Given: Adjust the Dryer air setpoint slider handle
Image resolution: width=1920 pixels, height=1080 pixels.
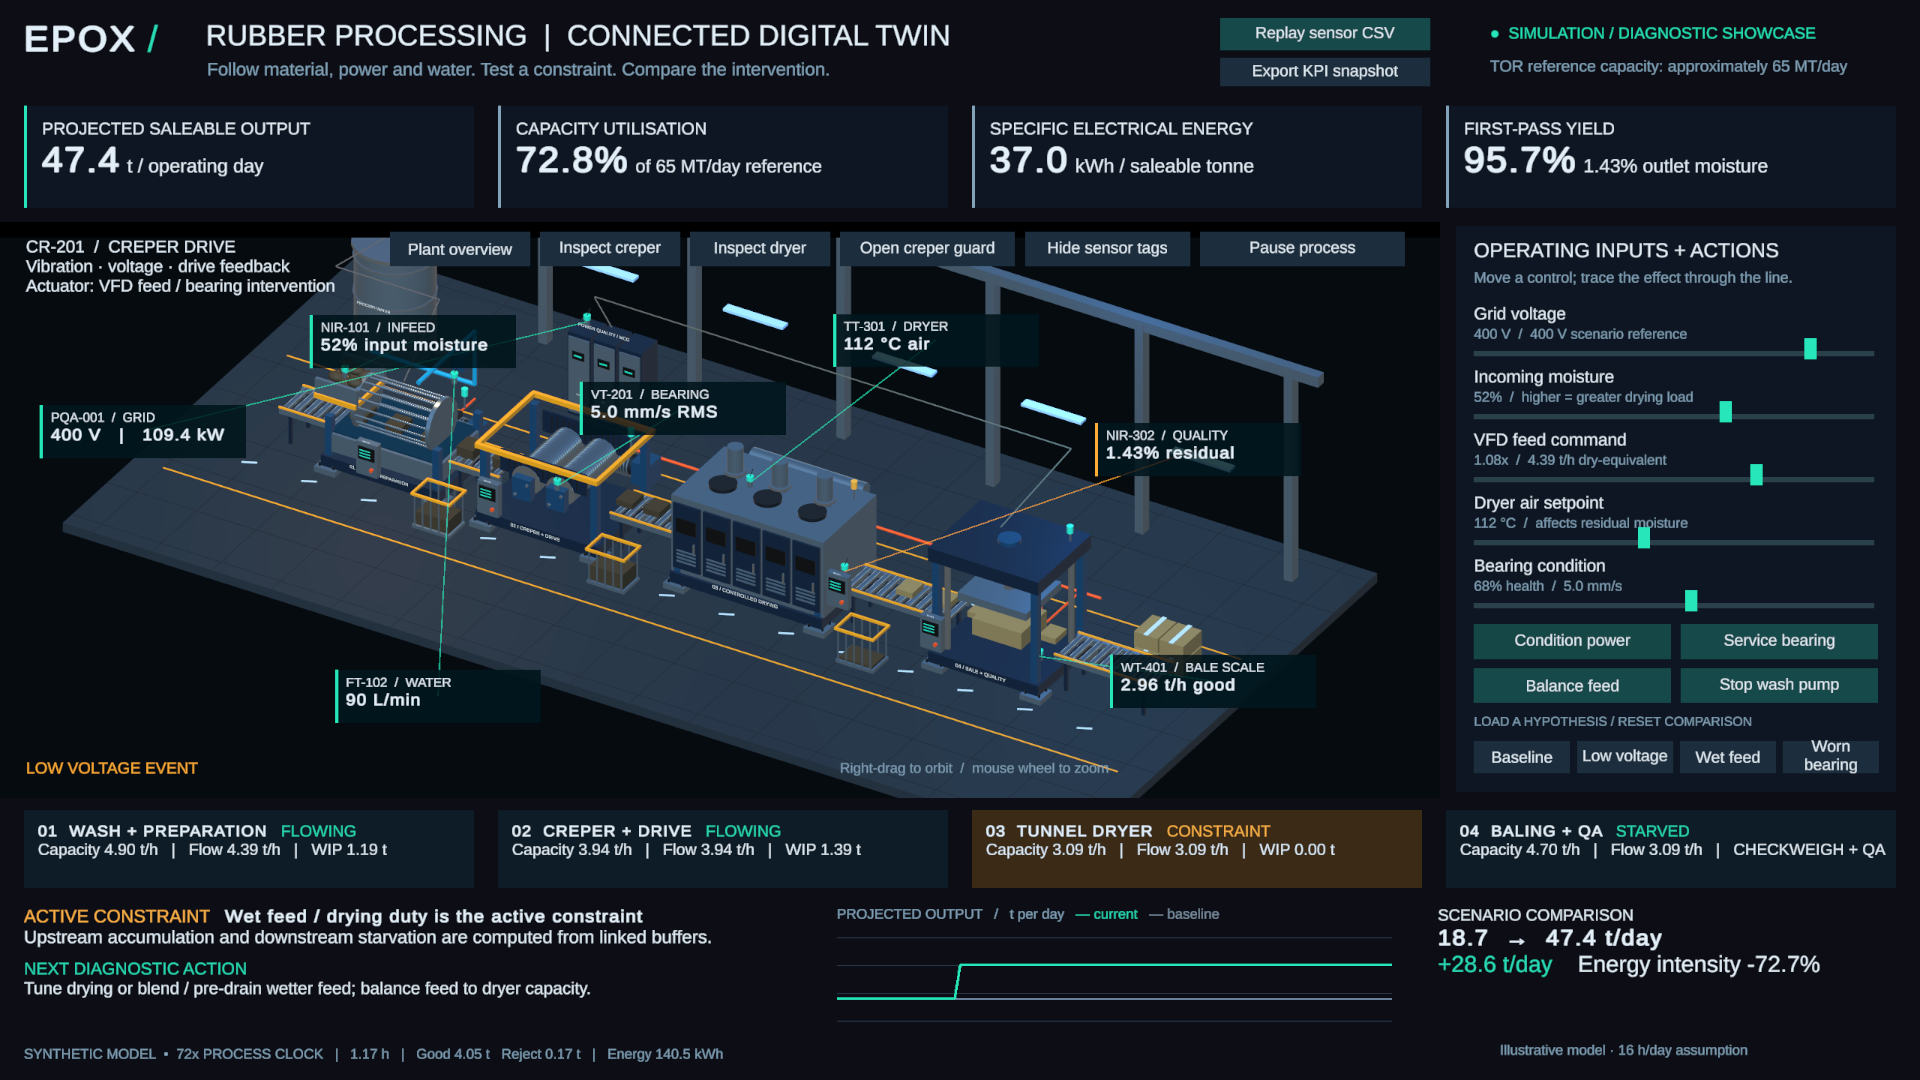Looking at the screenshot, I should (1644, 538).
